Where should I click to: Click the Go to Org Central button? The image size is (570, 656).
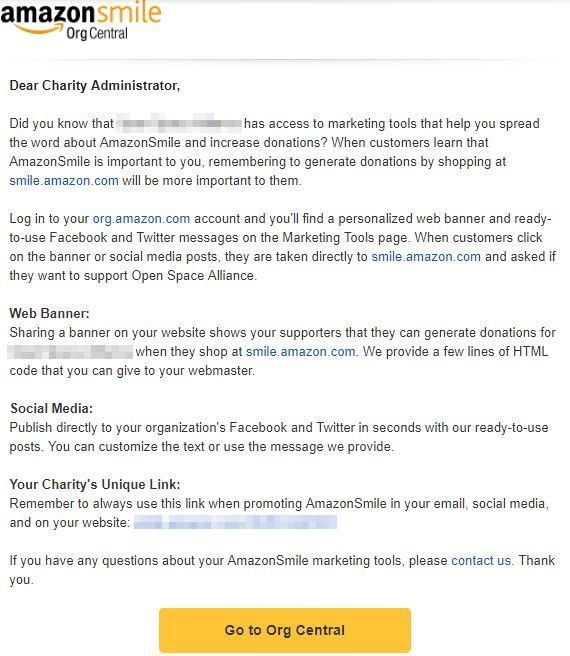tap(285, 630)
